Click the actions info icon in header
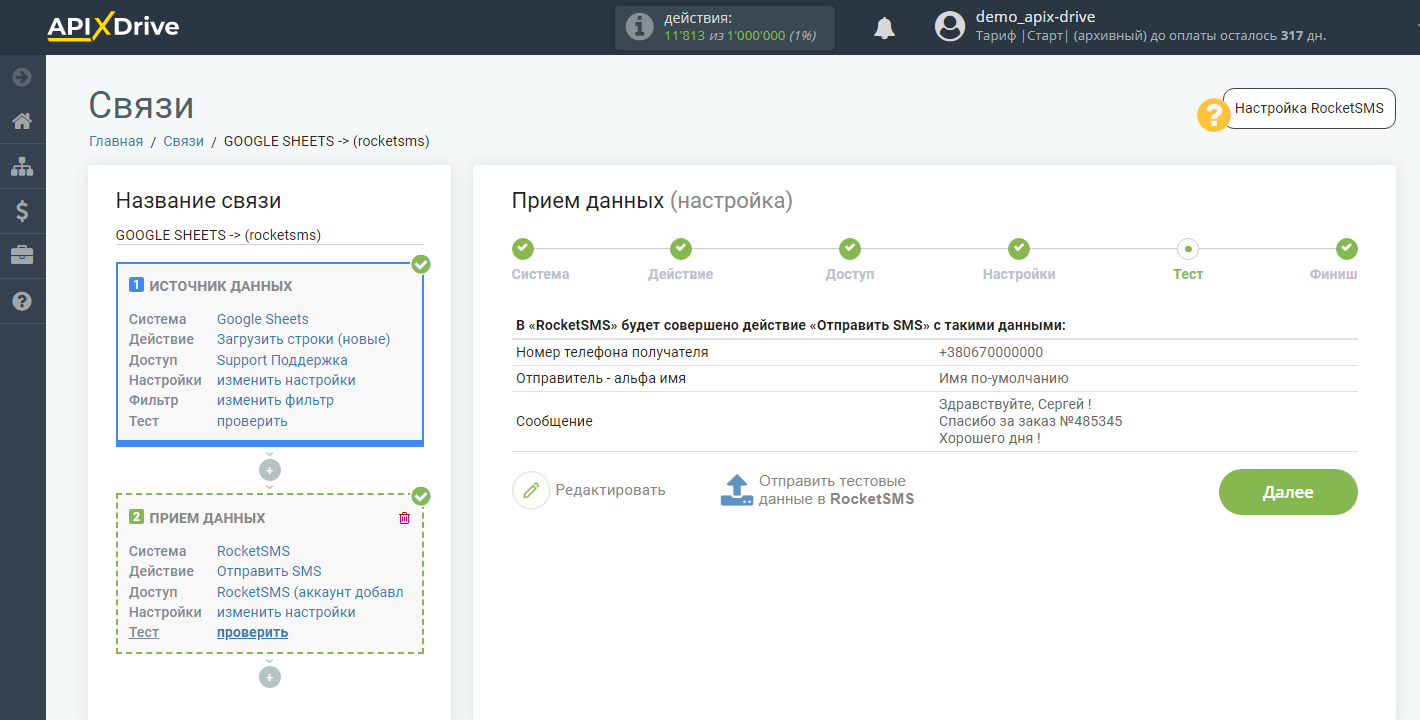The width and height of the screenshot is (1420, 720). (x=639, y=27)
